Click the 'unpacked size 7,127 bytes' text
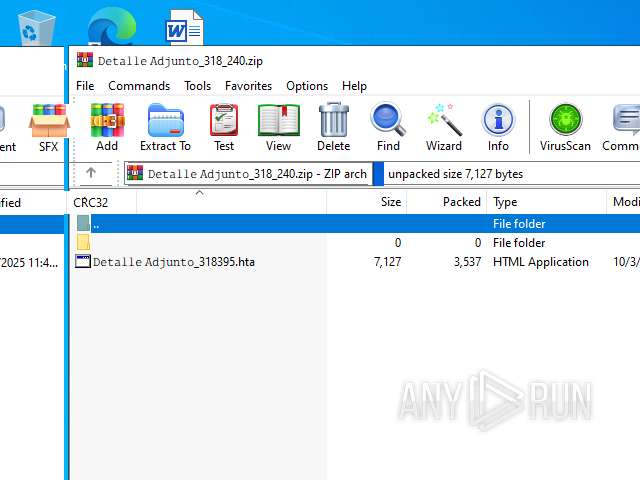Image resolution: width=640 pixels, height=480 pixels. coord(456,174)
